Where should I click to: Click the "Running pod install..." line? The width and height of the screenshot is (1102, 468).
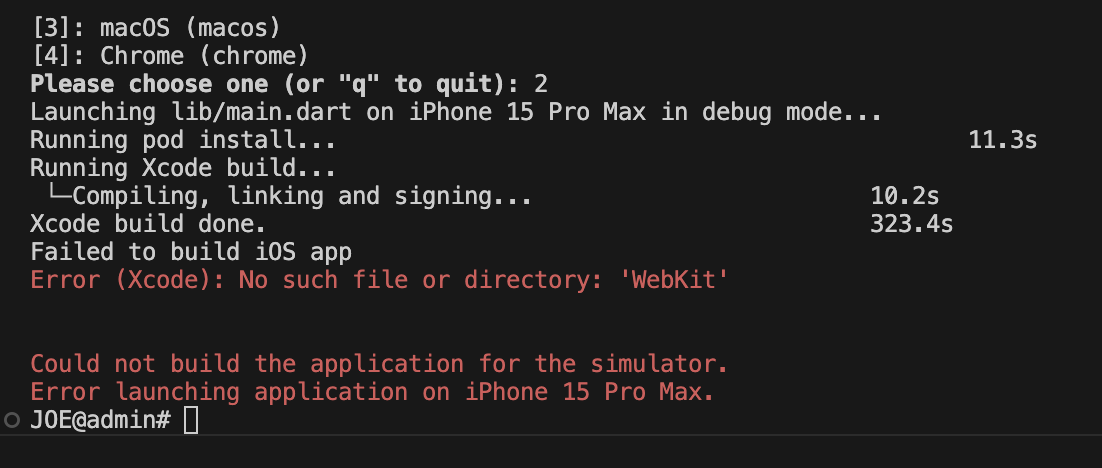click(183, 140)
